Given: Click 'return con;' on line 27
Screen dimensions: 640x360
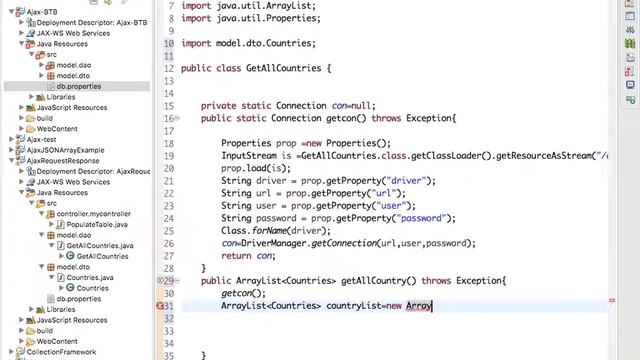Looking at the screenshot, I should click(248, 256).
